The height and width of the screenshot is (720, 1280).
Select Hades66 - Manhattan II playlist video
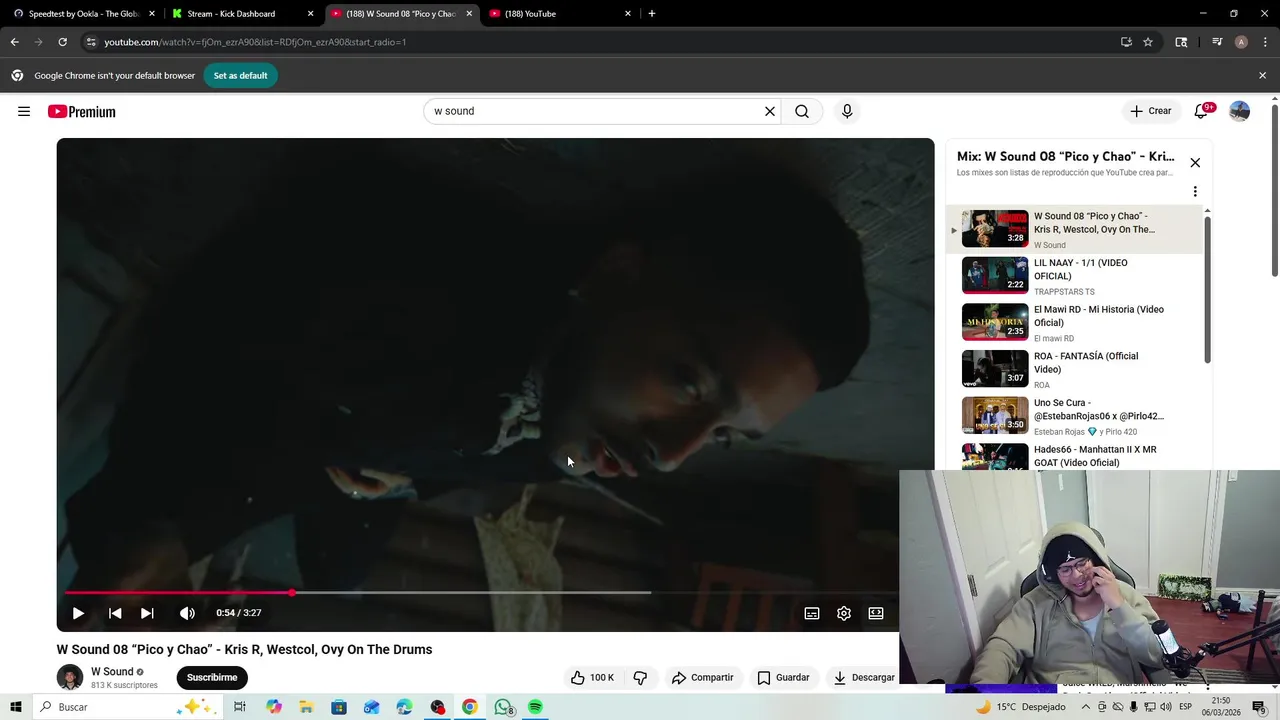click(1074, 456)
